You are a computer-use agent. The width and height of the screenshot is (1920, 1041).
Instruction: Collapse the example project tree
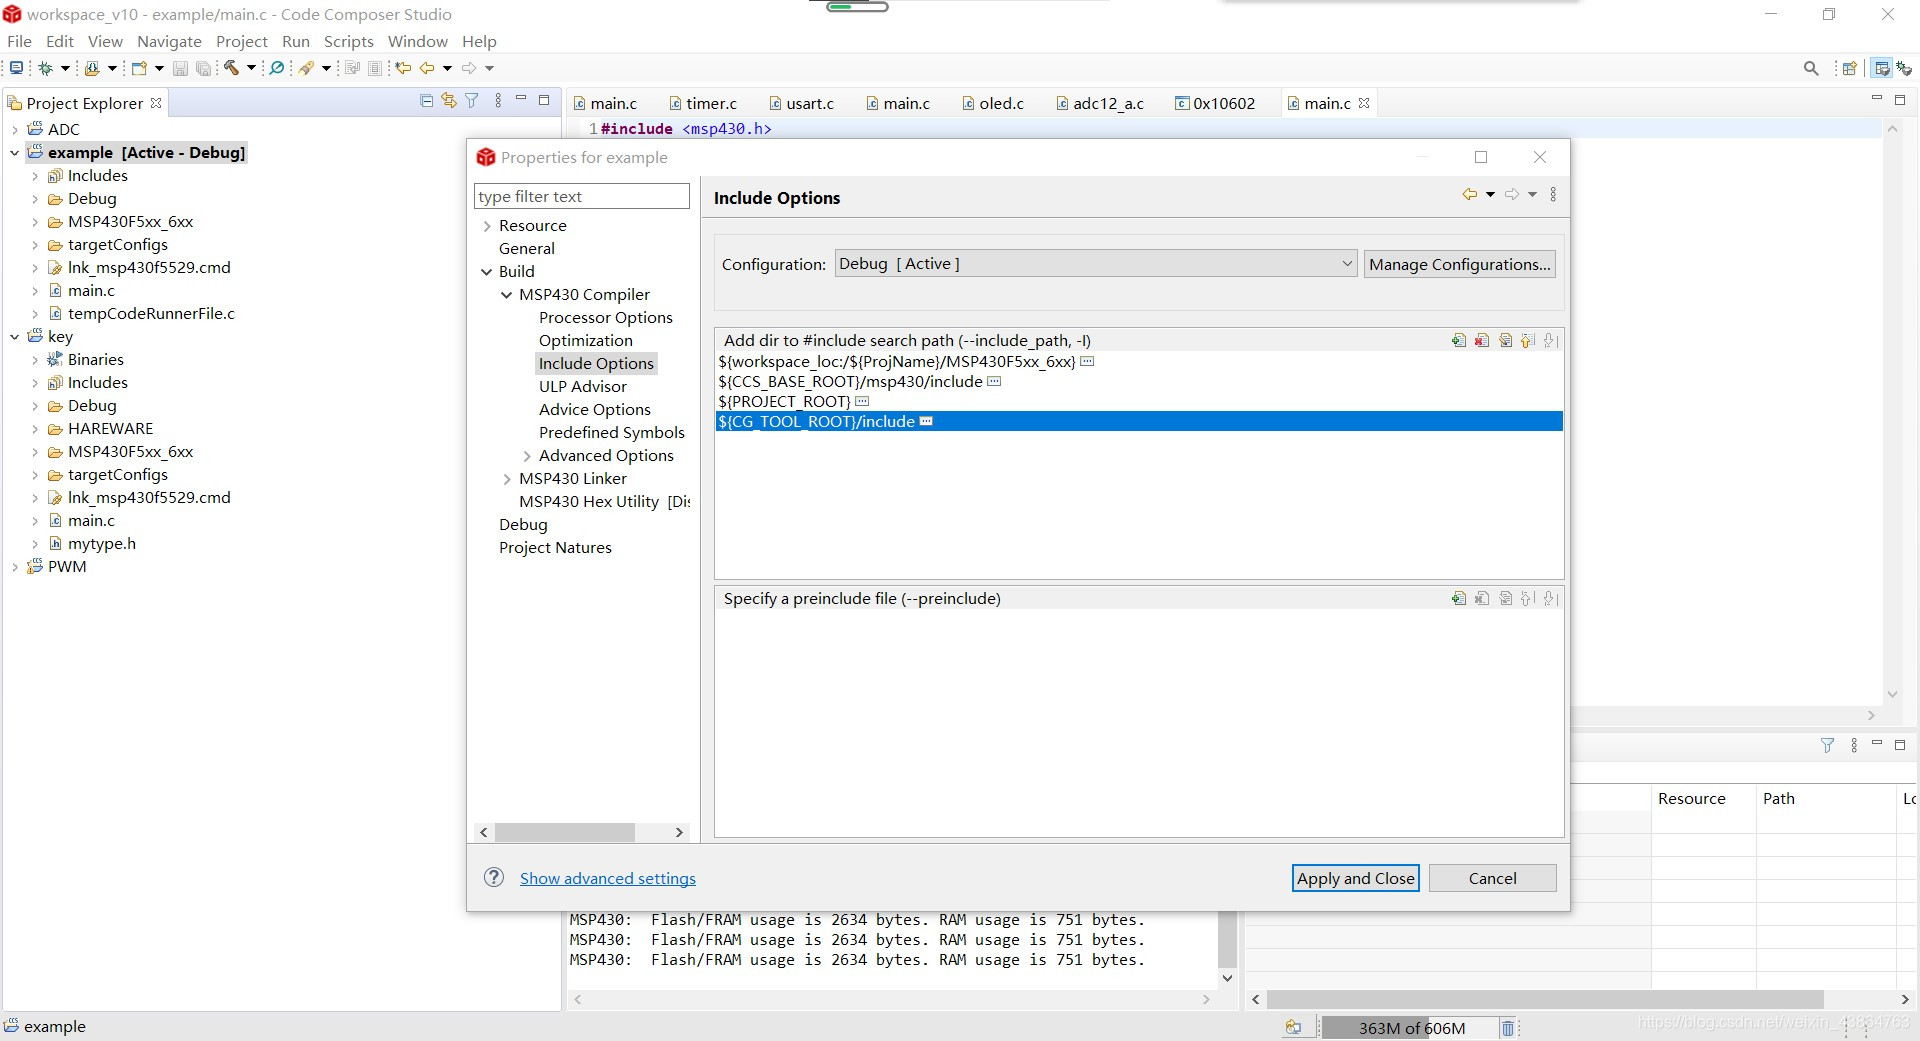[x=15, y=153]
